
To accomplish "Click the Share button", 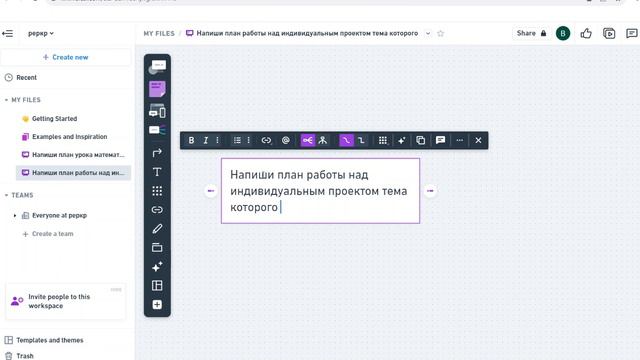I will point(531,33).
